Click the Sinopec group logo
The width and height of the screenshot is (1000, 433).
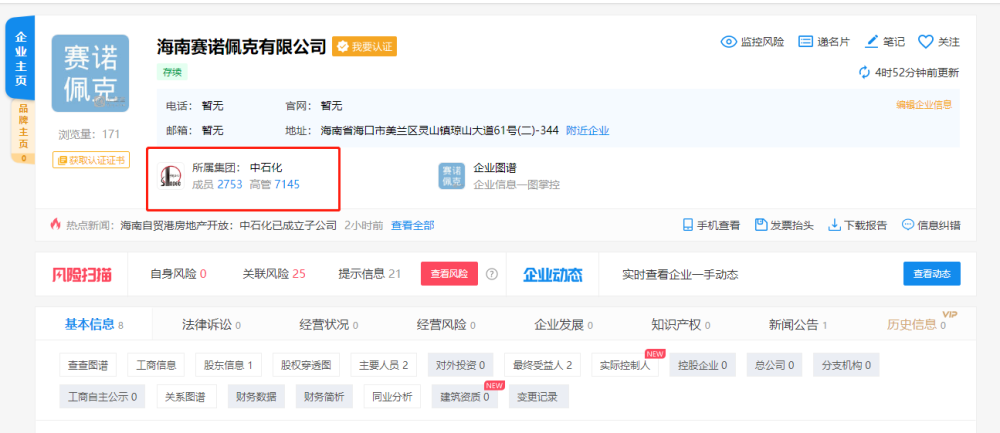[171, 177]
